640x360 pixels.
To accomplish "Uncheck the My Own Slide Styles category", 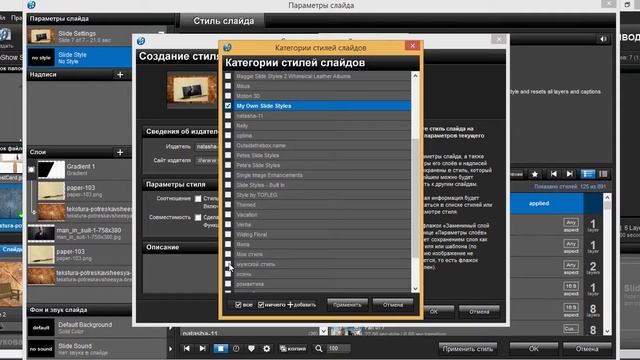I will click(228, 106).
